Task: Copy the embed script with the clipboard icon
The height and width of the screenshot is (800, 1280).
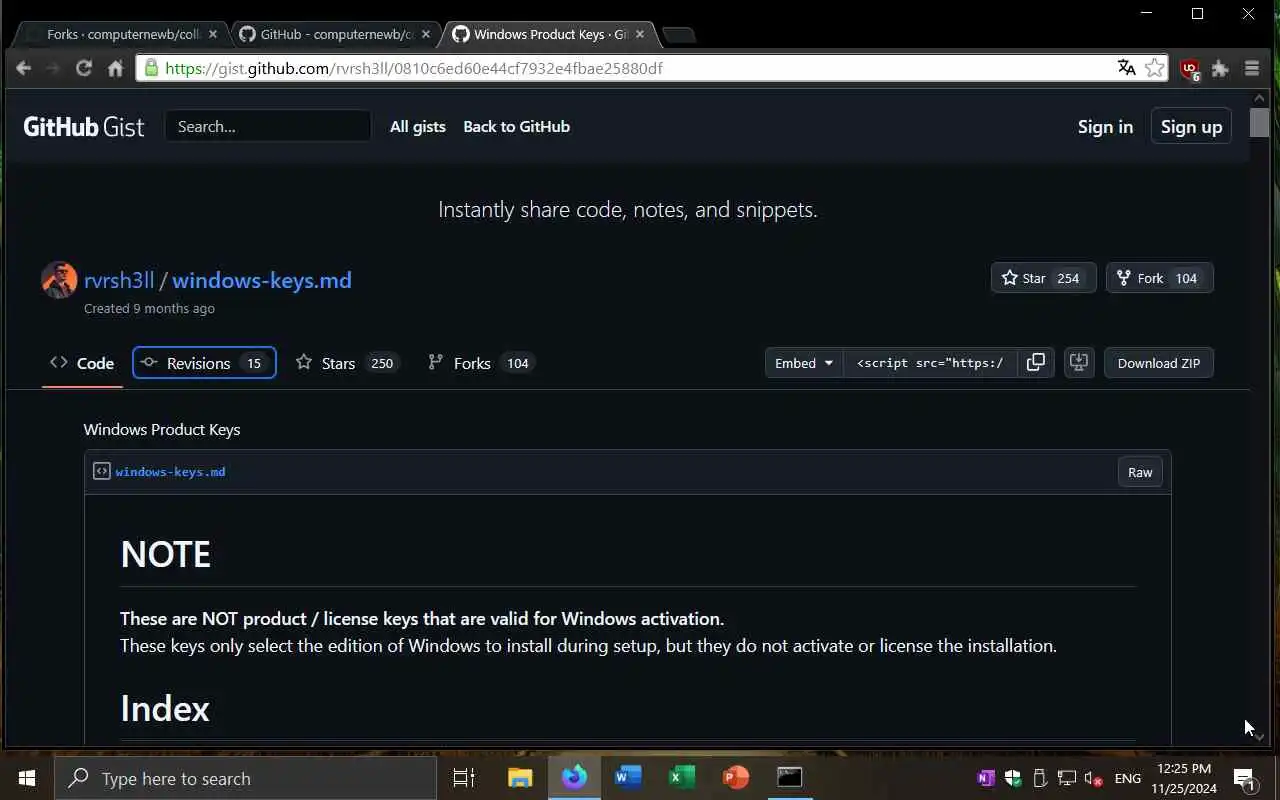Action: coord(1036,363)
